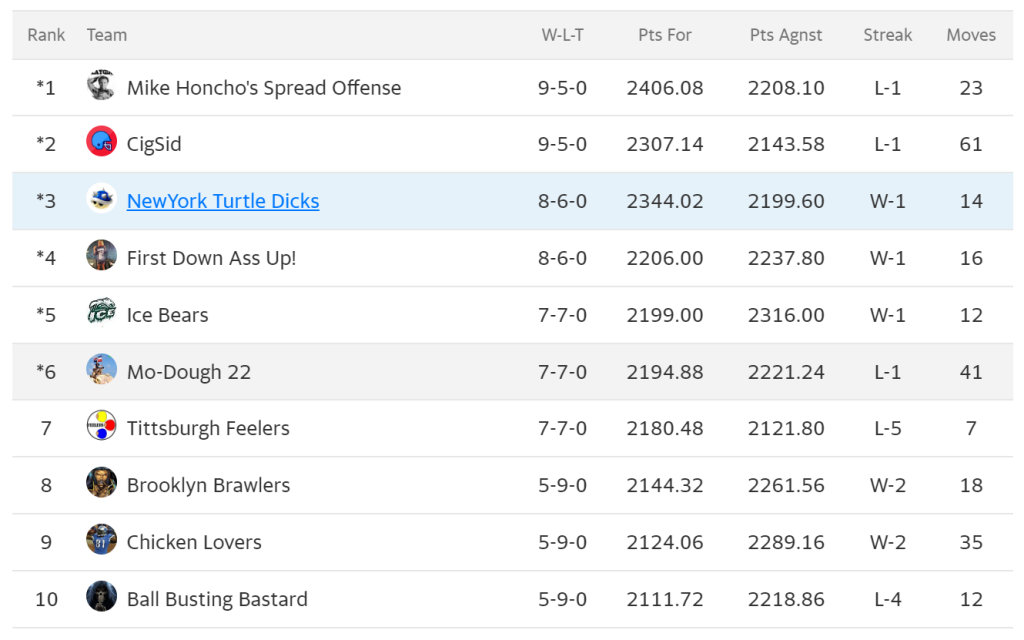The height and width of the screenshot is (640, 1024).
Task: Click Mike Honcho's Spread Offense team avatar
Action: pyautogui.click(x=101, y=86)
